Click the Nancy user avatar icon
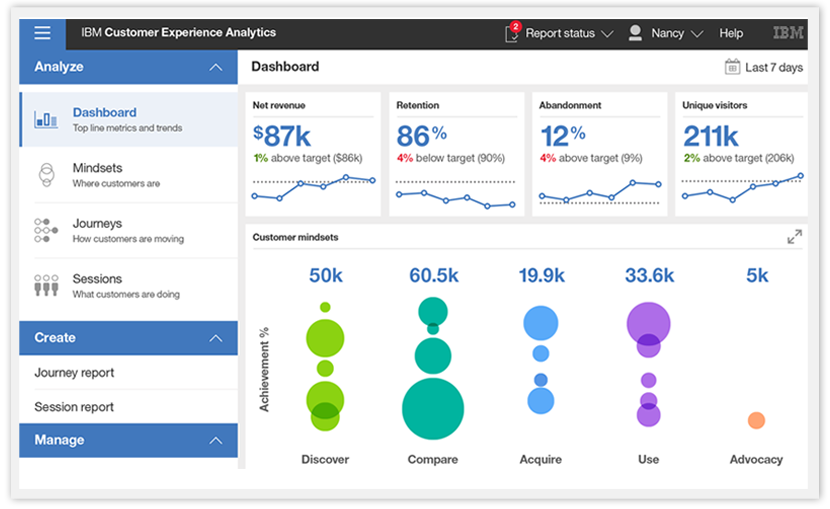The width and height of the screenshot is (830, 509). [635, 33]
